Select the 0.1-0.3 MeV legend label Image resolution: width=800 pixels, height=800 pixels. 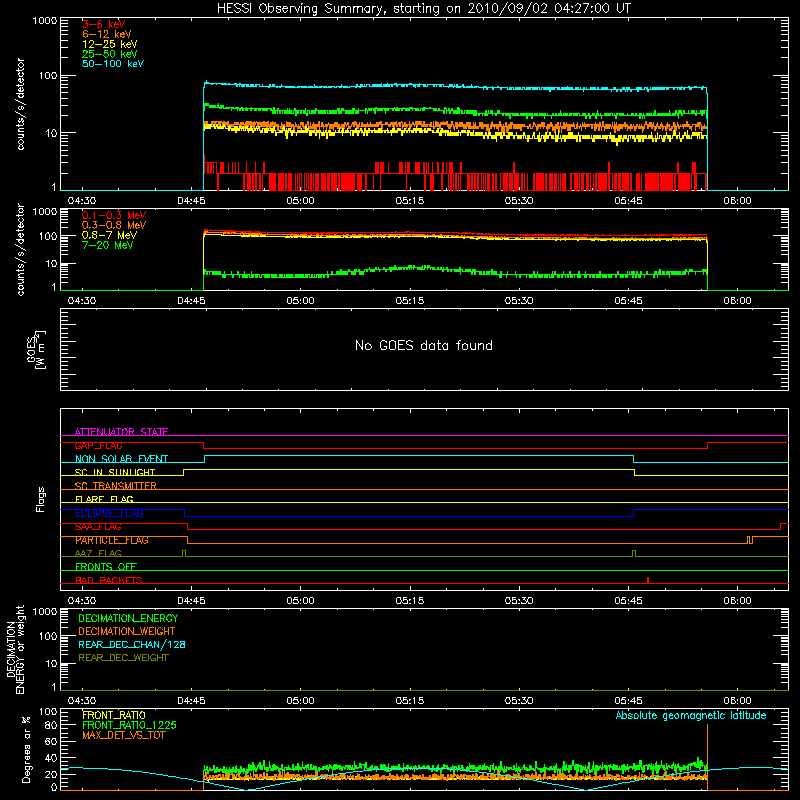[x=114, y=215]
